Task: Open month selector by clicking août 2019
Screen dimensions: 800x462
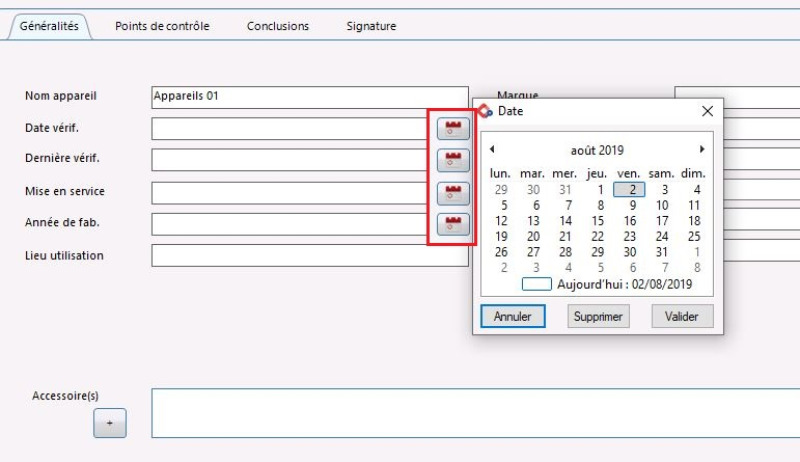Action: coord(597,150)
